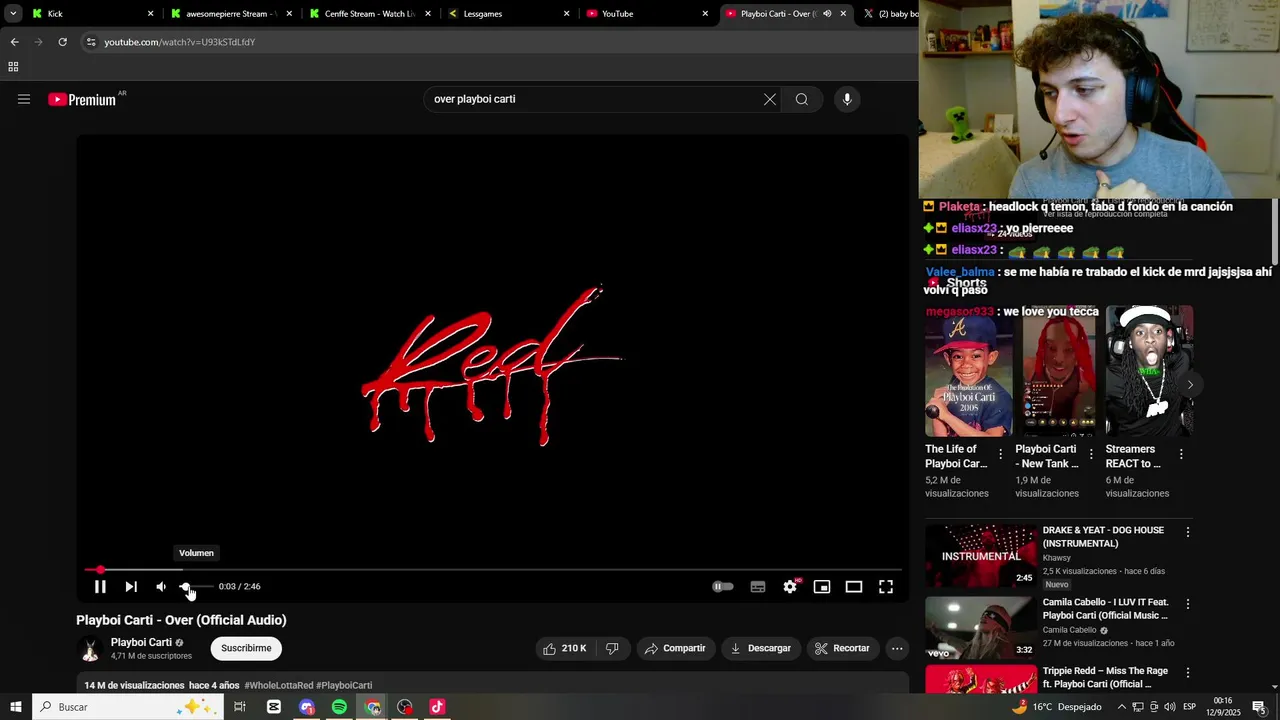Download the video with Descargar

coord(761,648)
